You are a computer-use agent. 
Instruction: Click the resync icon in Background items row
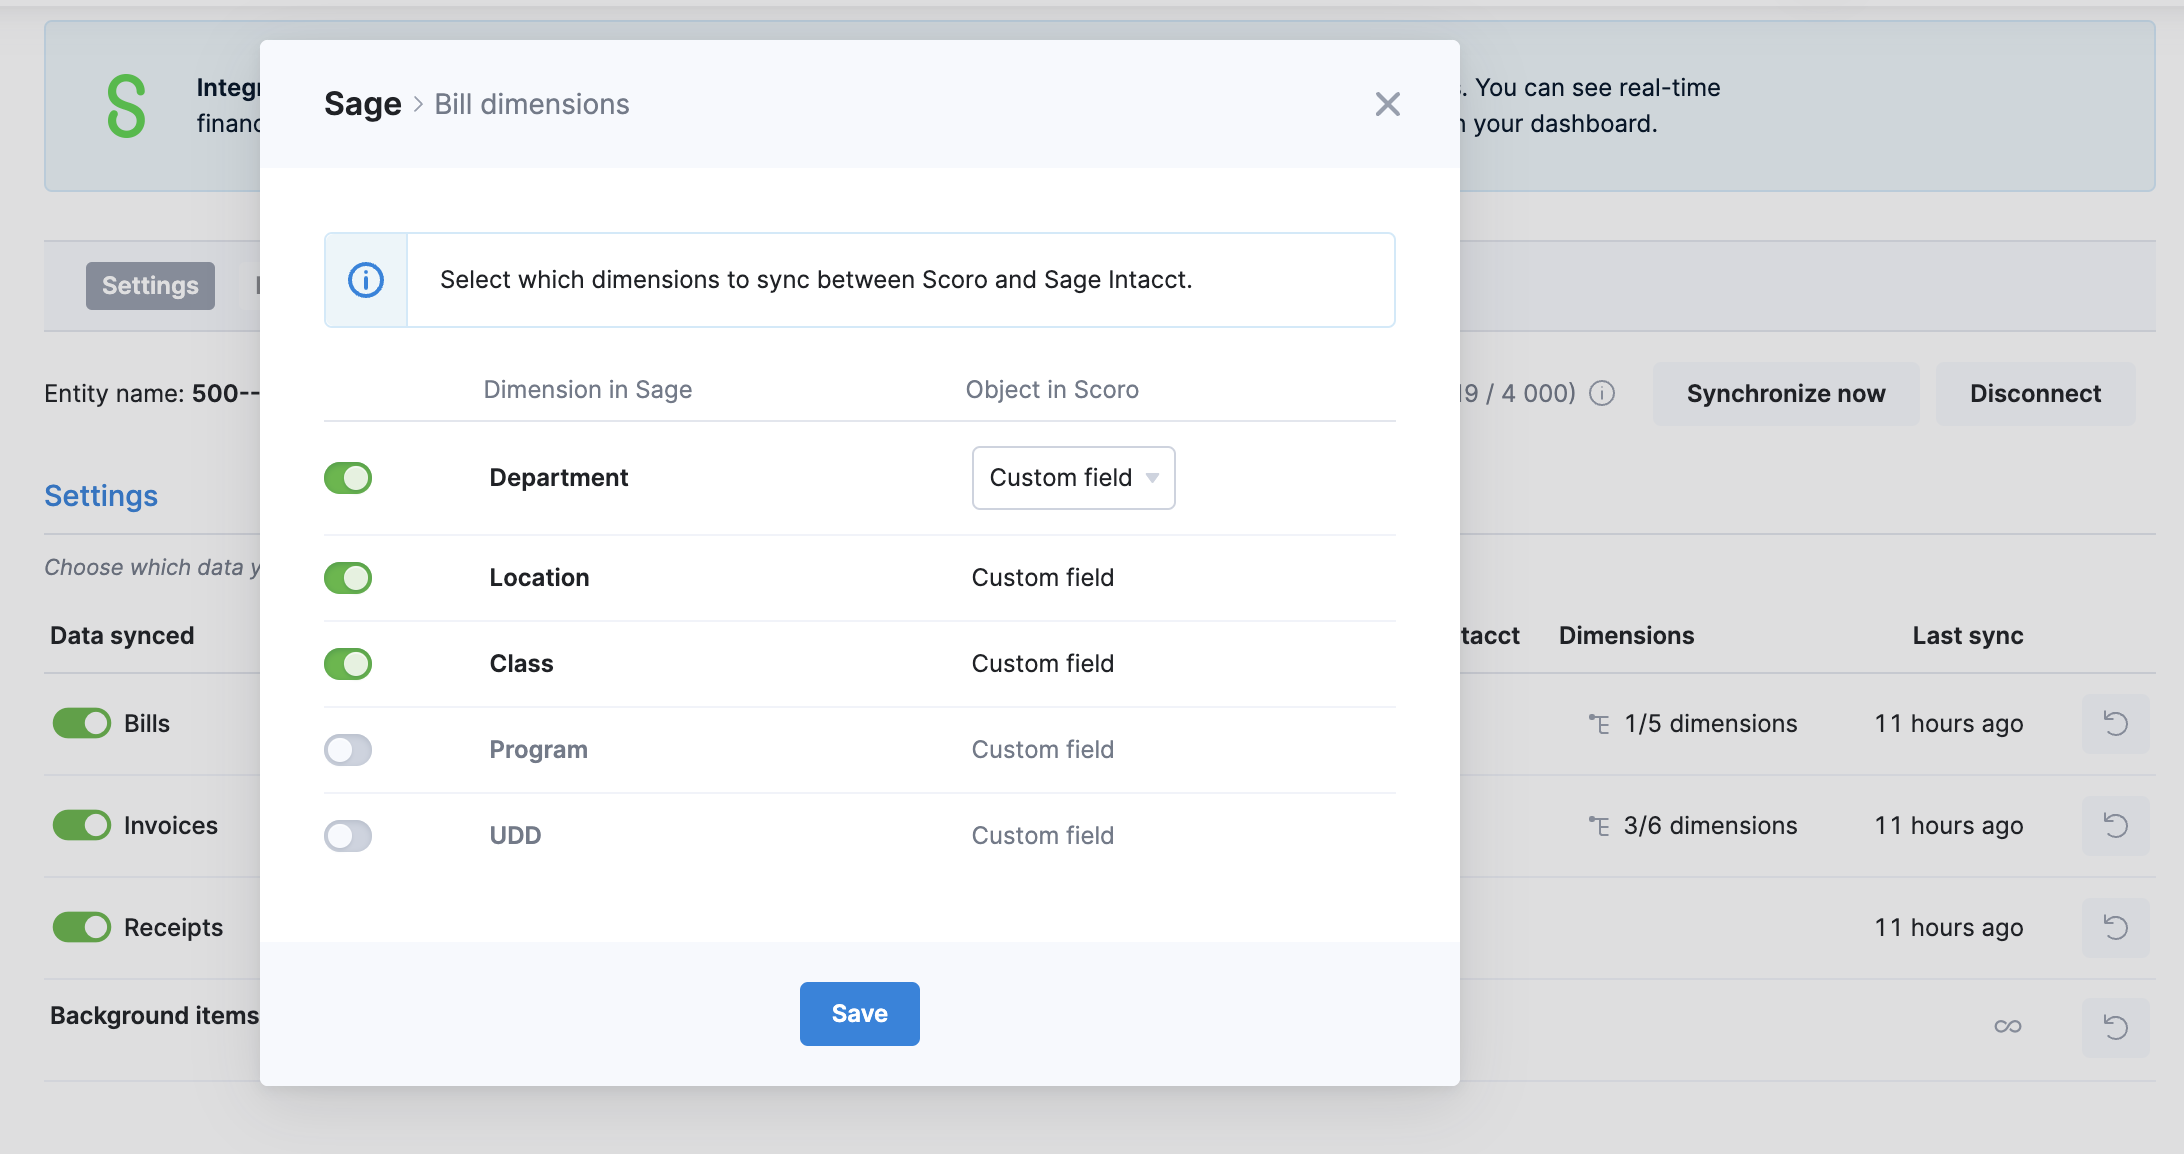[2115, 1027]
